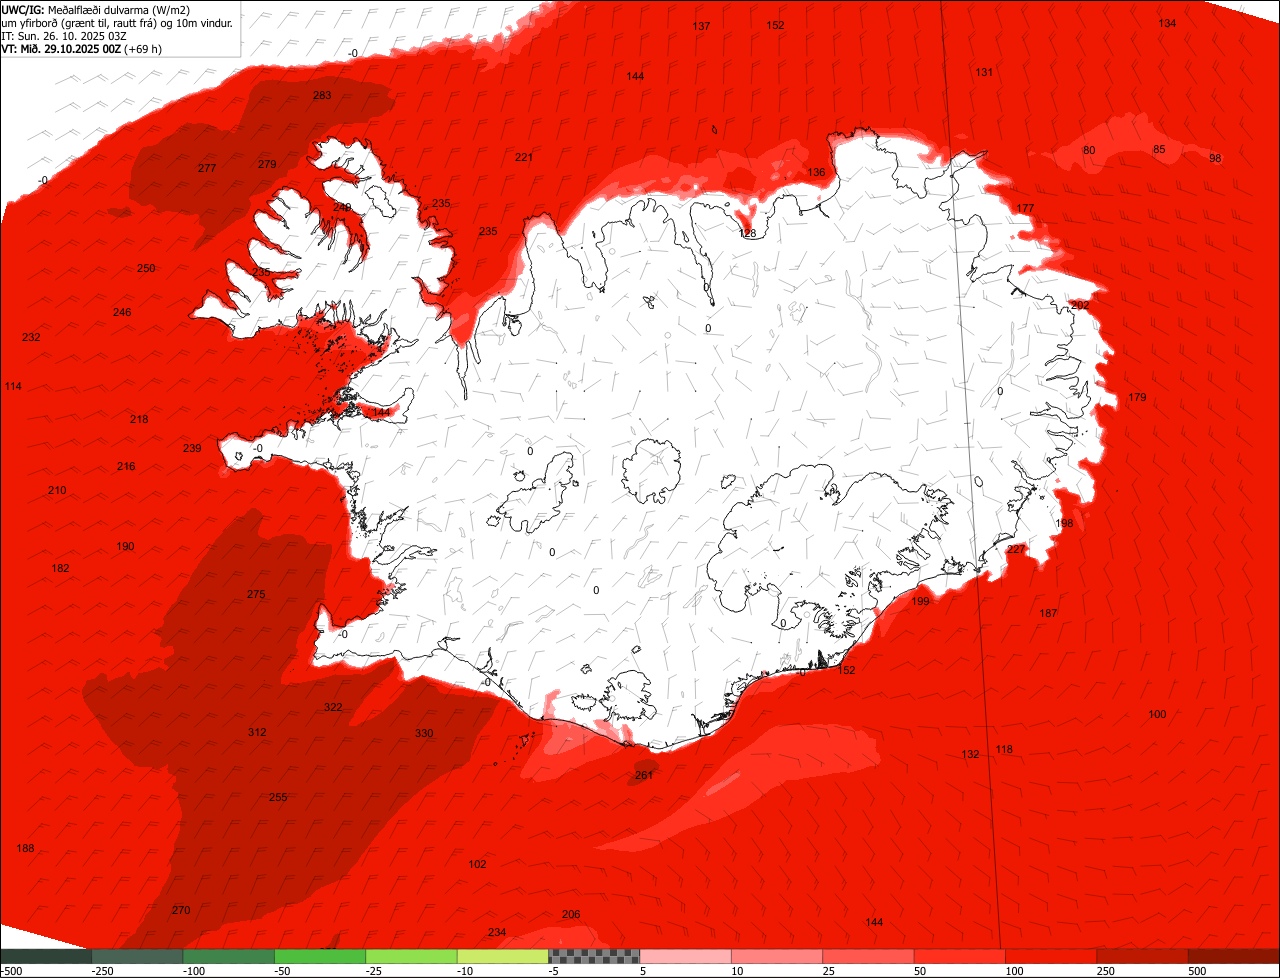Click the red legend swatch between 50 and 100
The image size is (1280, 978).
(960, 956)
